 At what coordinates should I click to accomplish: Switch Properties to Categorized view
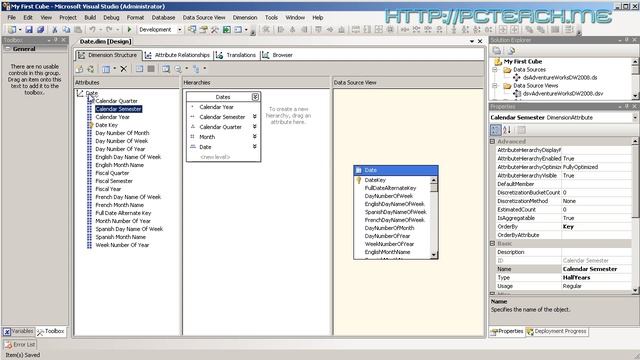[x=495, y=130]
